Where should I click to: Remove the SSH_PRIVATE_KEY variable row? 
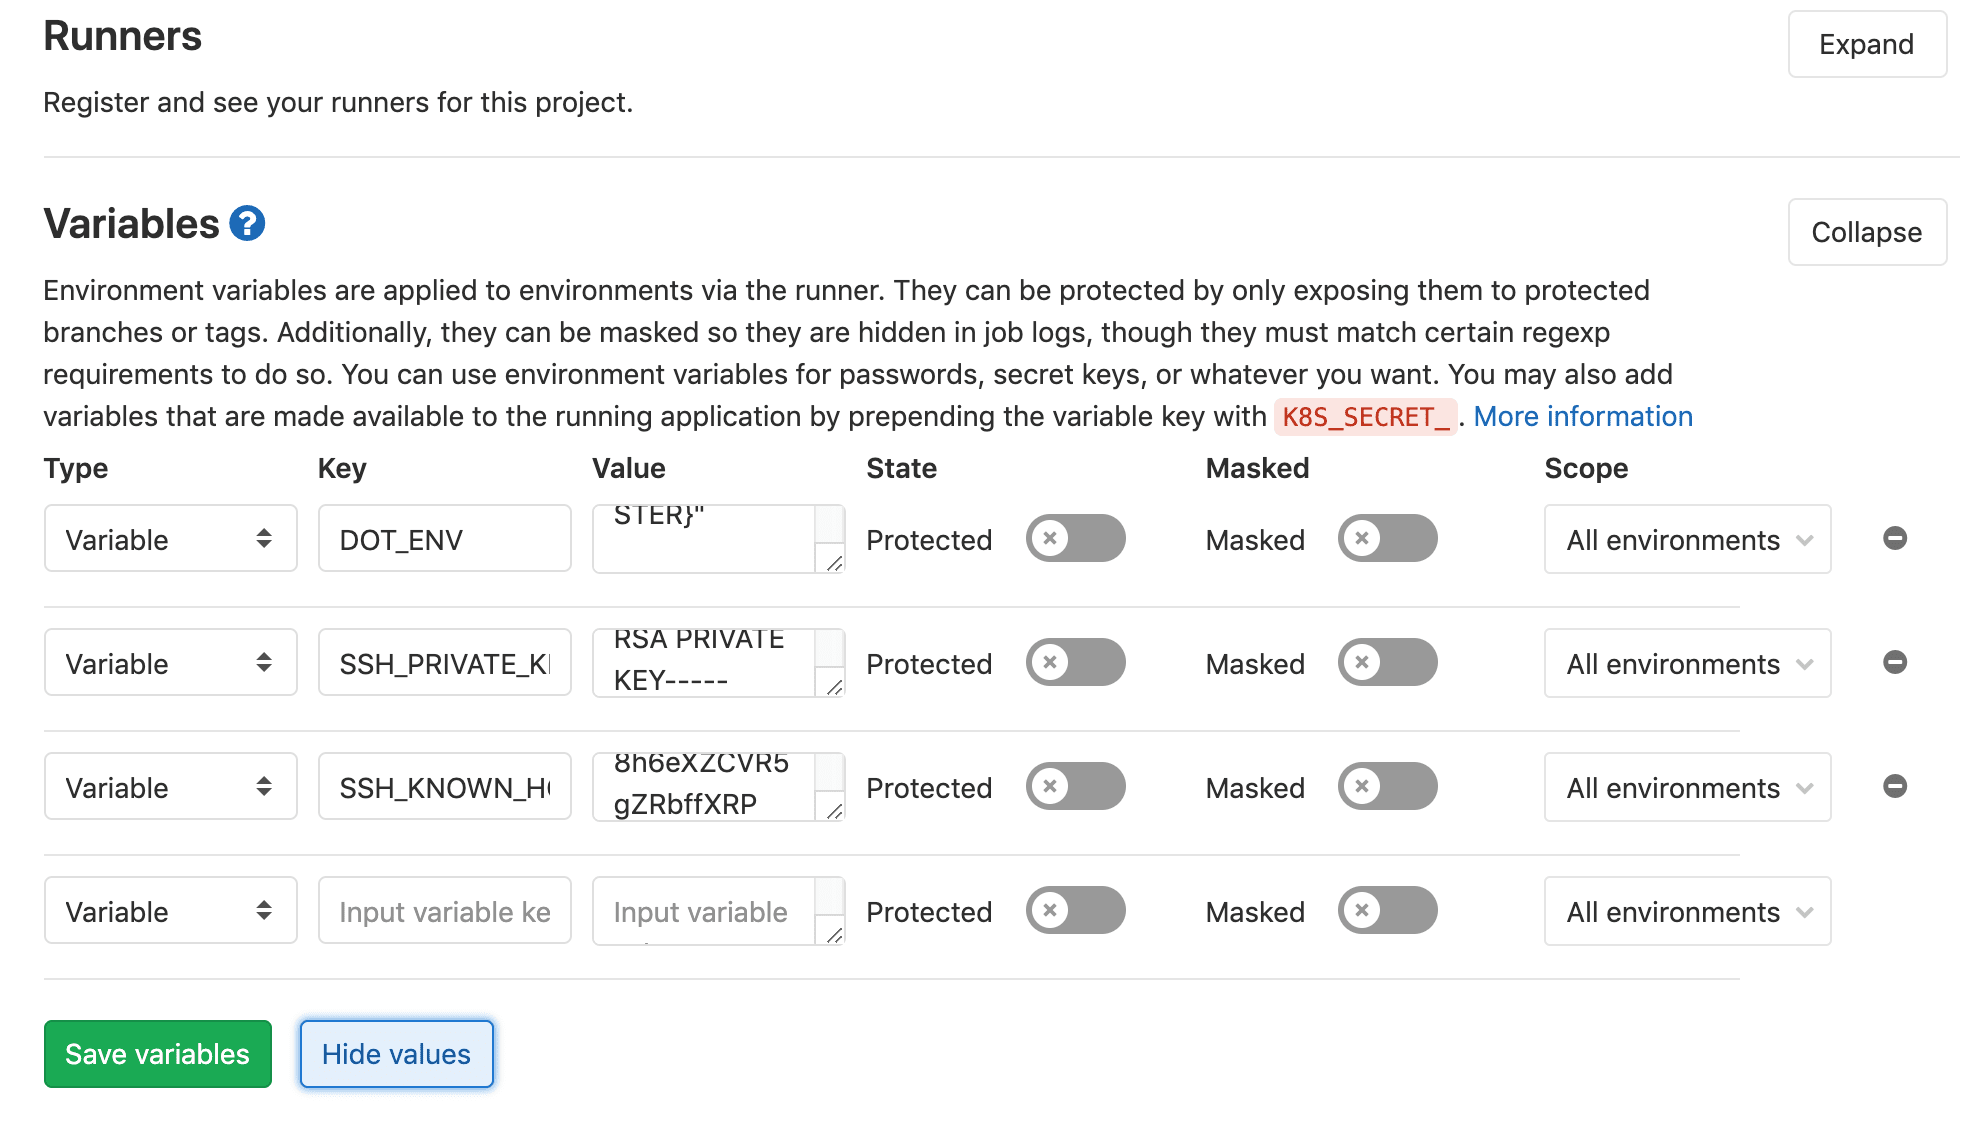1894,663
